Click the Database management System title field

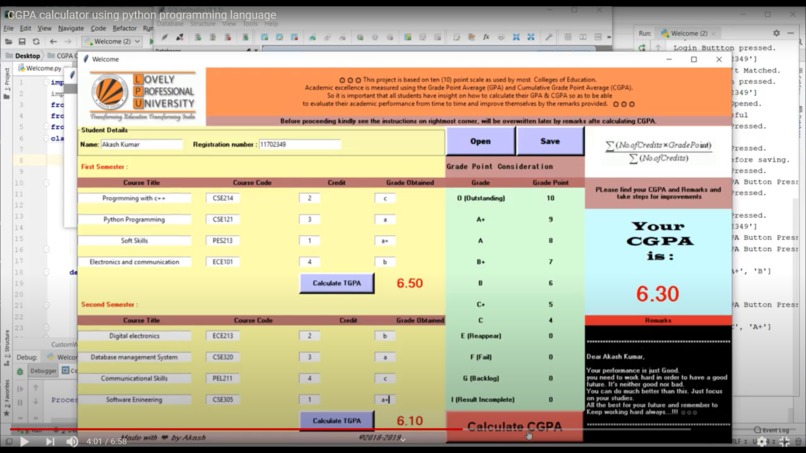pos(134,357)
